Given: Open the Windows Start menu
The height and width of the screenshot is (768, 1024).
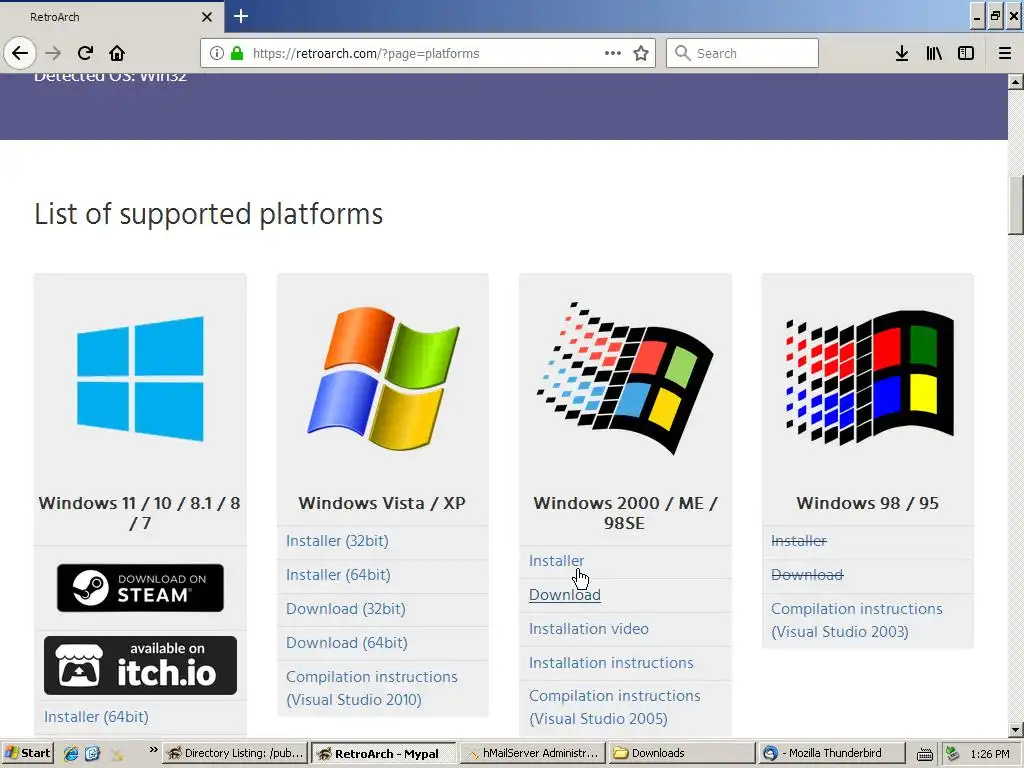Looking at the screenshot, I should (x=27, y=753).
